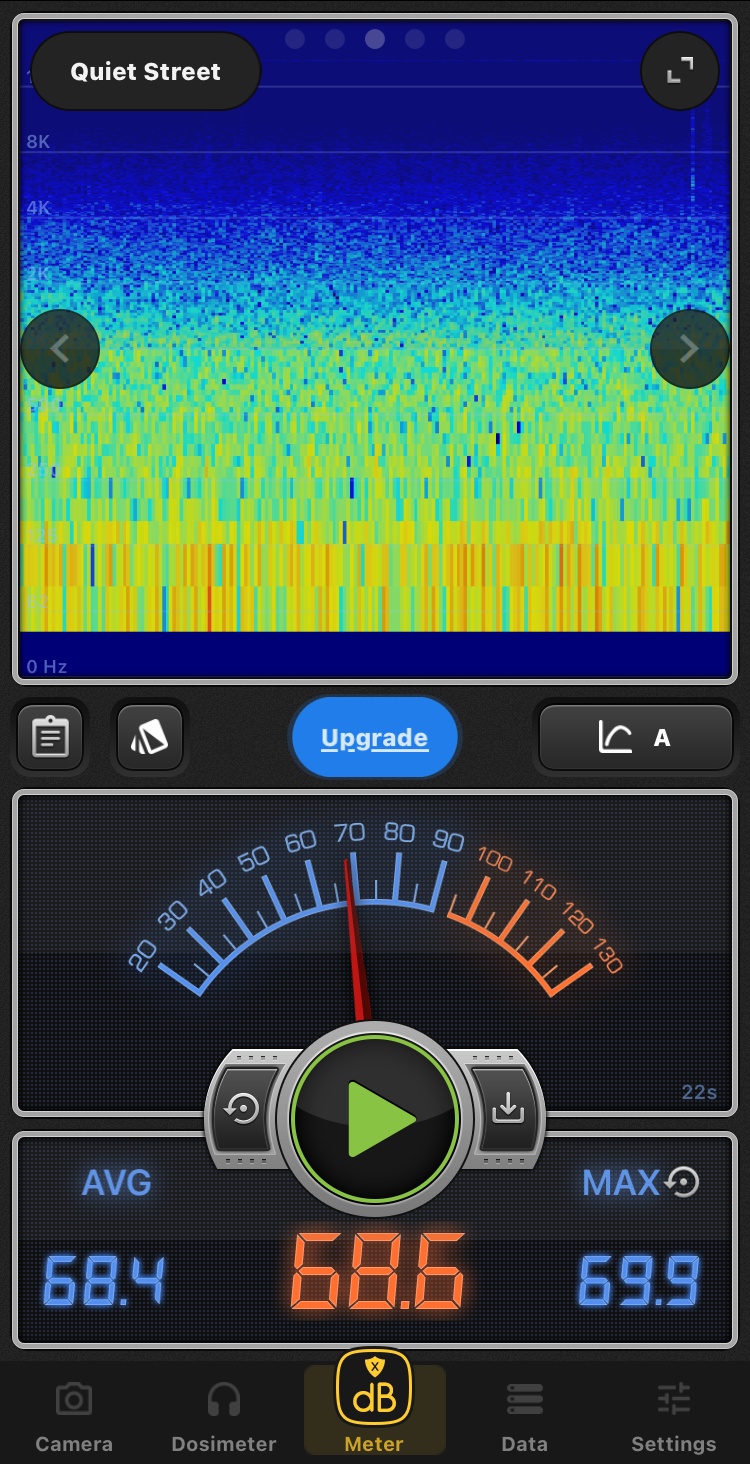
Task: Tap the fullscreen expand icon on spectrogram
Action: pyautogui.click(x=680, y=71)
